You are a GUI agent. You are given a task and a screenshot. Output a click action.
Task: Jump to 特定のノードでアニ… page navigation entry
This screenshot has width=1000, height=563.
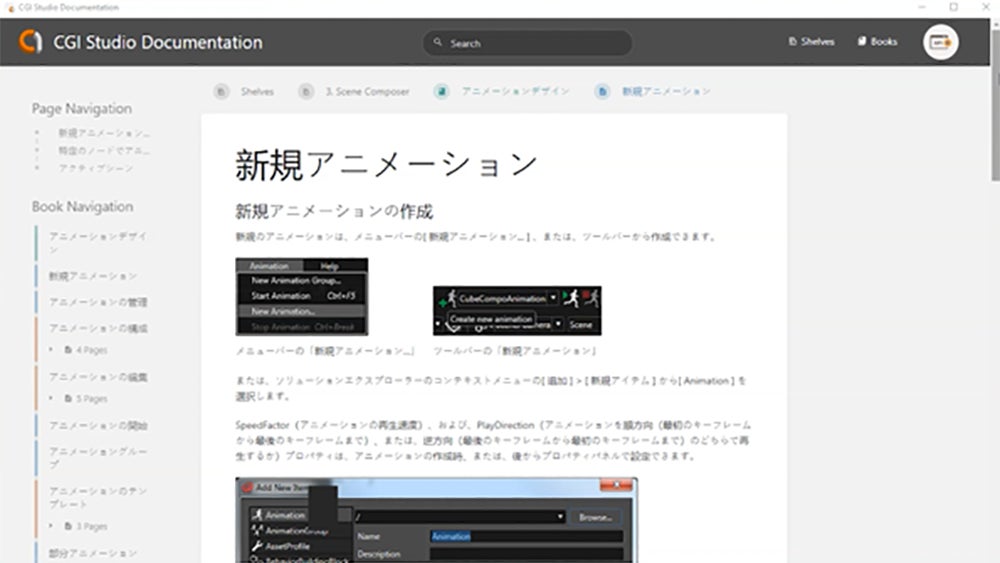[x=105, y=151]
